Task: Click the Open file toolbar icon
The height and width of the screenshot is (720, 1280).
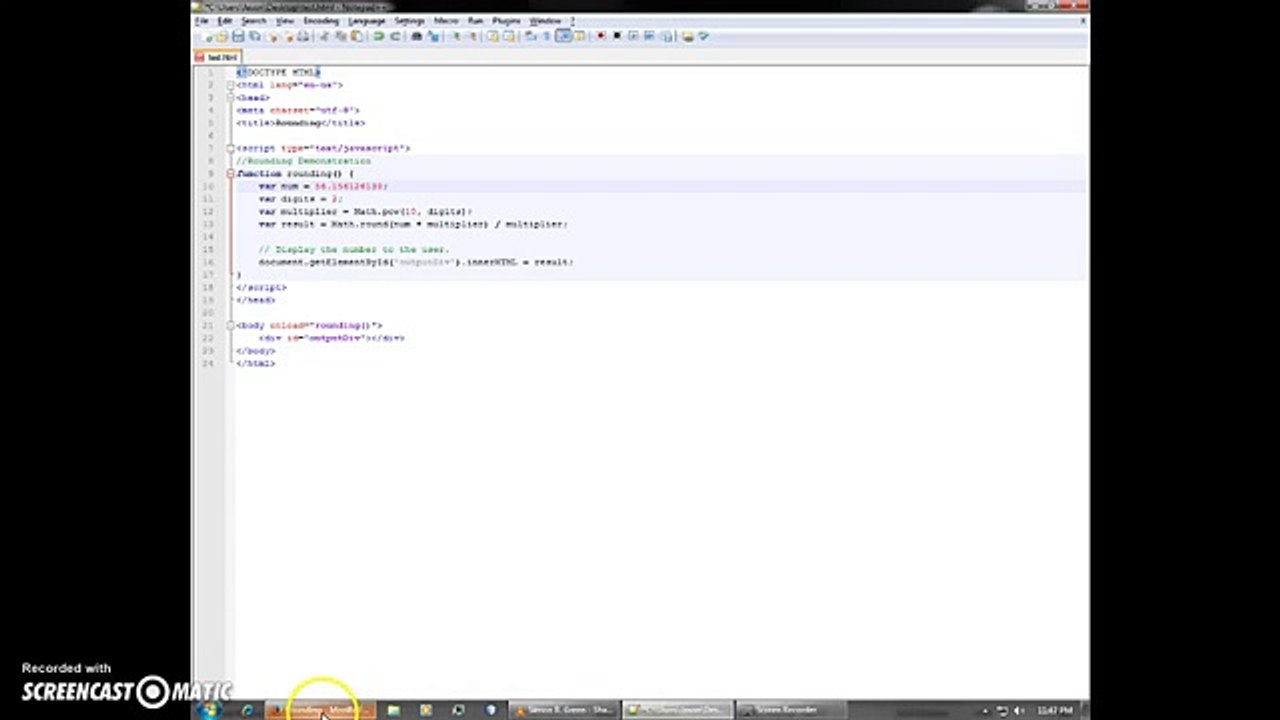Action: [222, 36]
